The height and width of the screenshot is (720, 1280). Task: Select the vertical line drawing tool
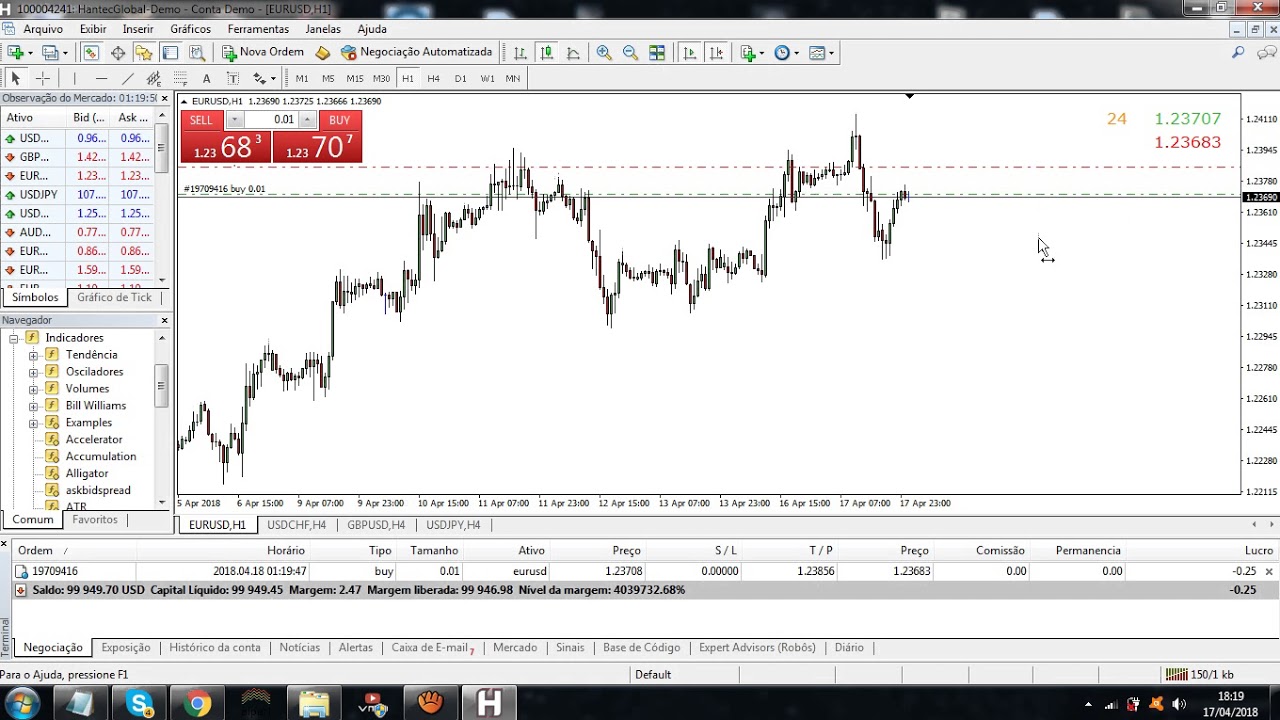[x=74, y=78]
